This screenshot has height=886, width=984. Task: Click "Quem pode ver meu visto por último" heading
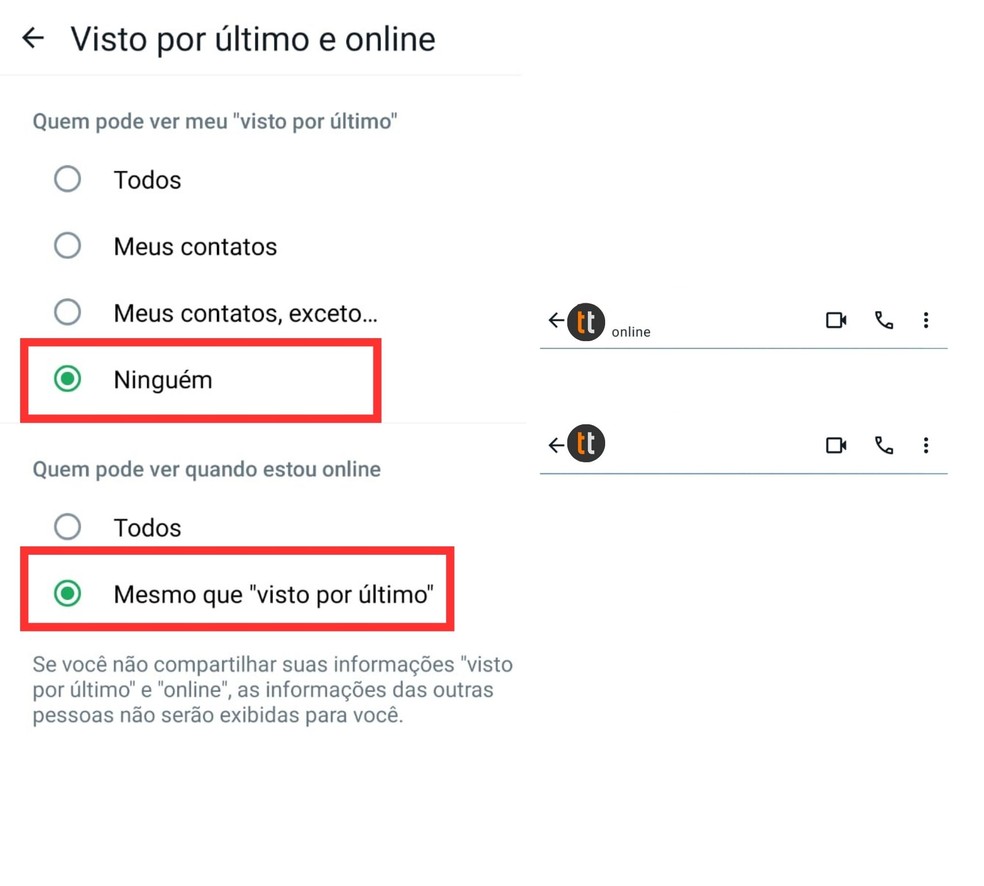pyautogui.click(x=215, y=121)
